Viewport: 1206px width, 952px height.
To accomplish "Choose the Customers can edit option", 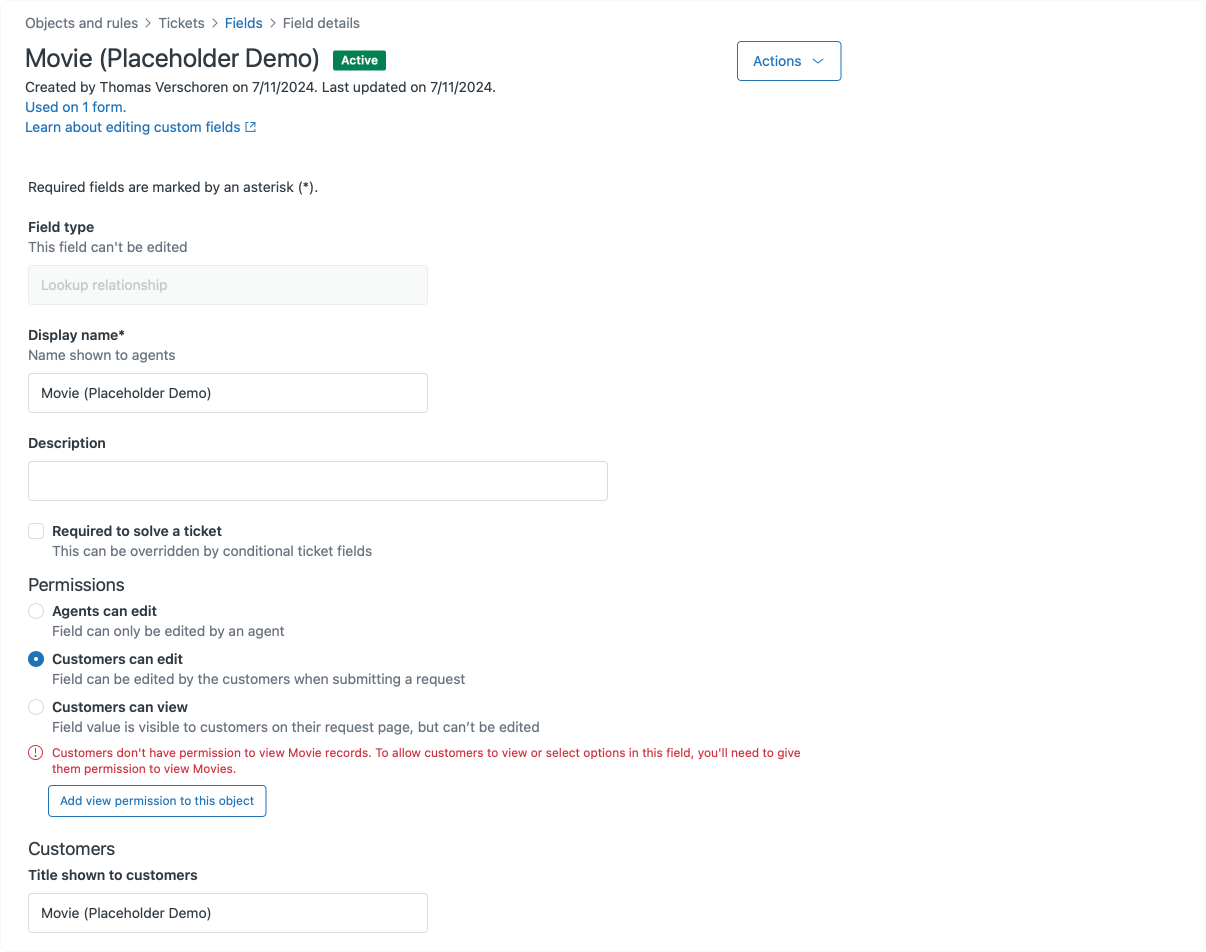I will (36, 659).
